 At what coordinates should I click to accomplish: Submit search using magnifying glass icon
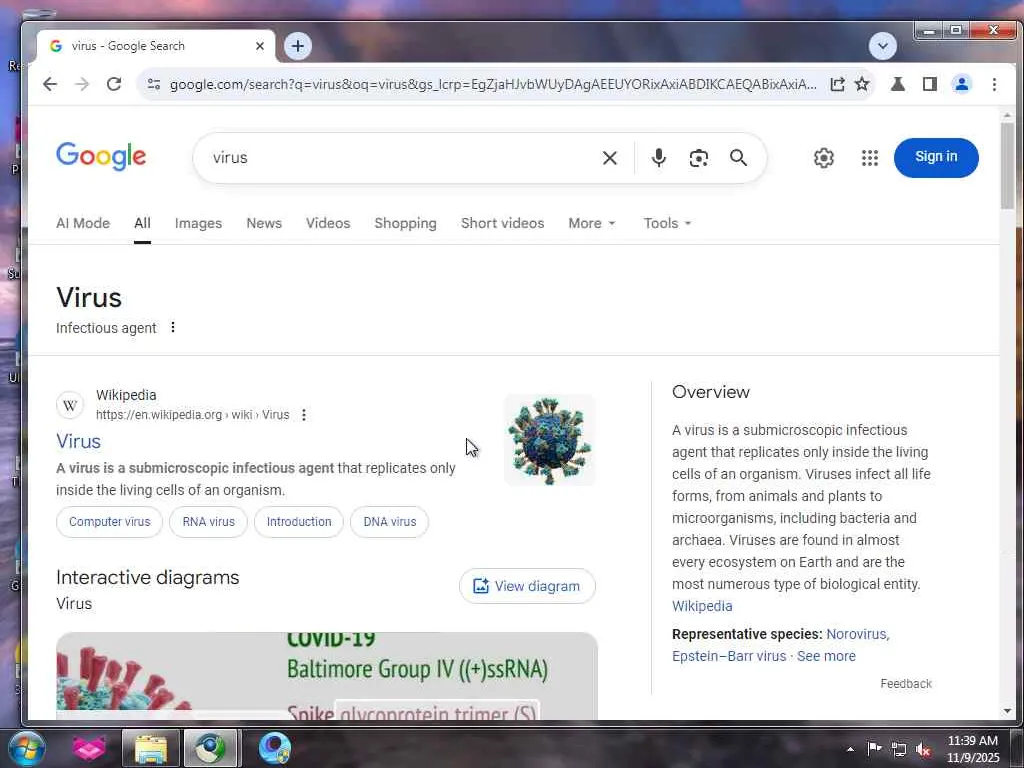(x=738, y=158)
